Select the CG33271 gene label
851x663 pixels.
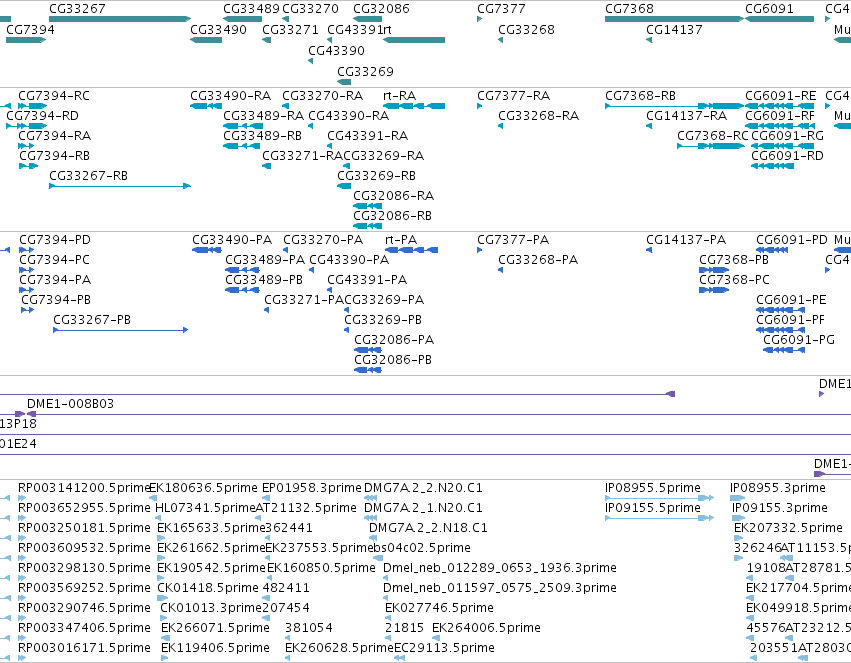290,29
